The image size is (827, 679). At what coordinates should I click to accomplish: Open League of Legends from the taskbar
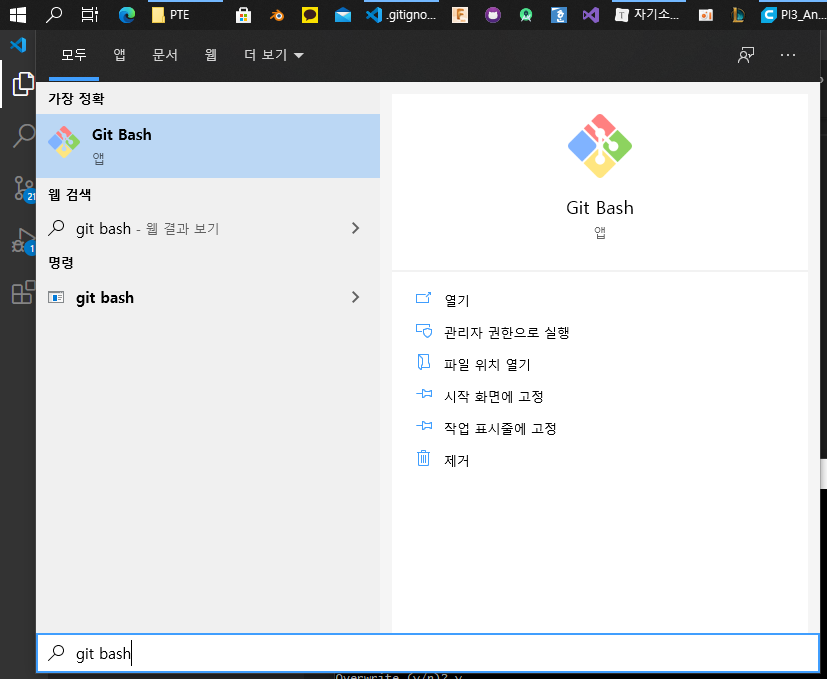pos(738,15)
